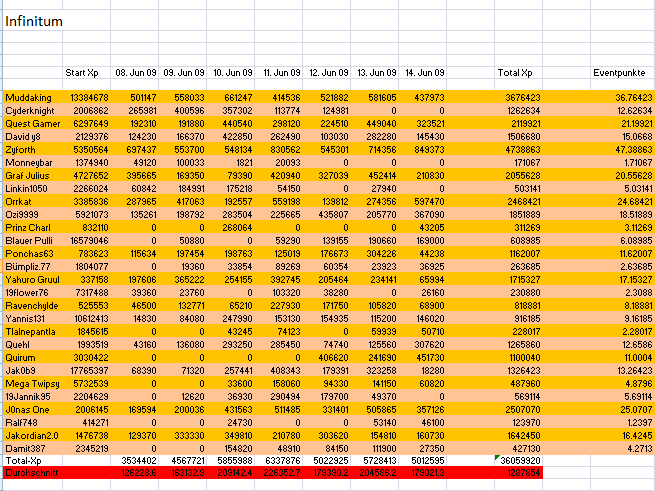Image resolution: width=655 pixels, height=491 pixels.
Task: Select Cyderknight's name cell
Action: [x=33, y=110]
